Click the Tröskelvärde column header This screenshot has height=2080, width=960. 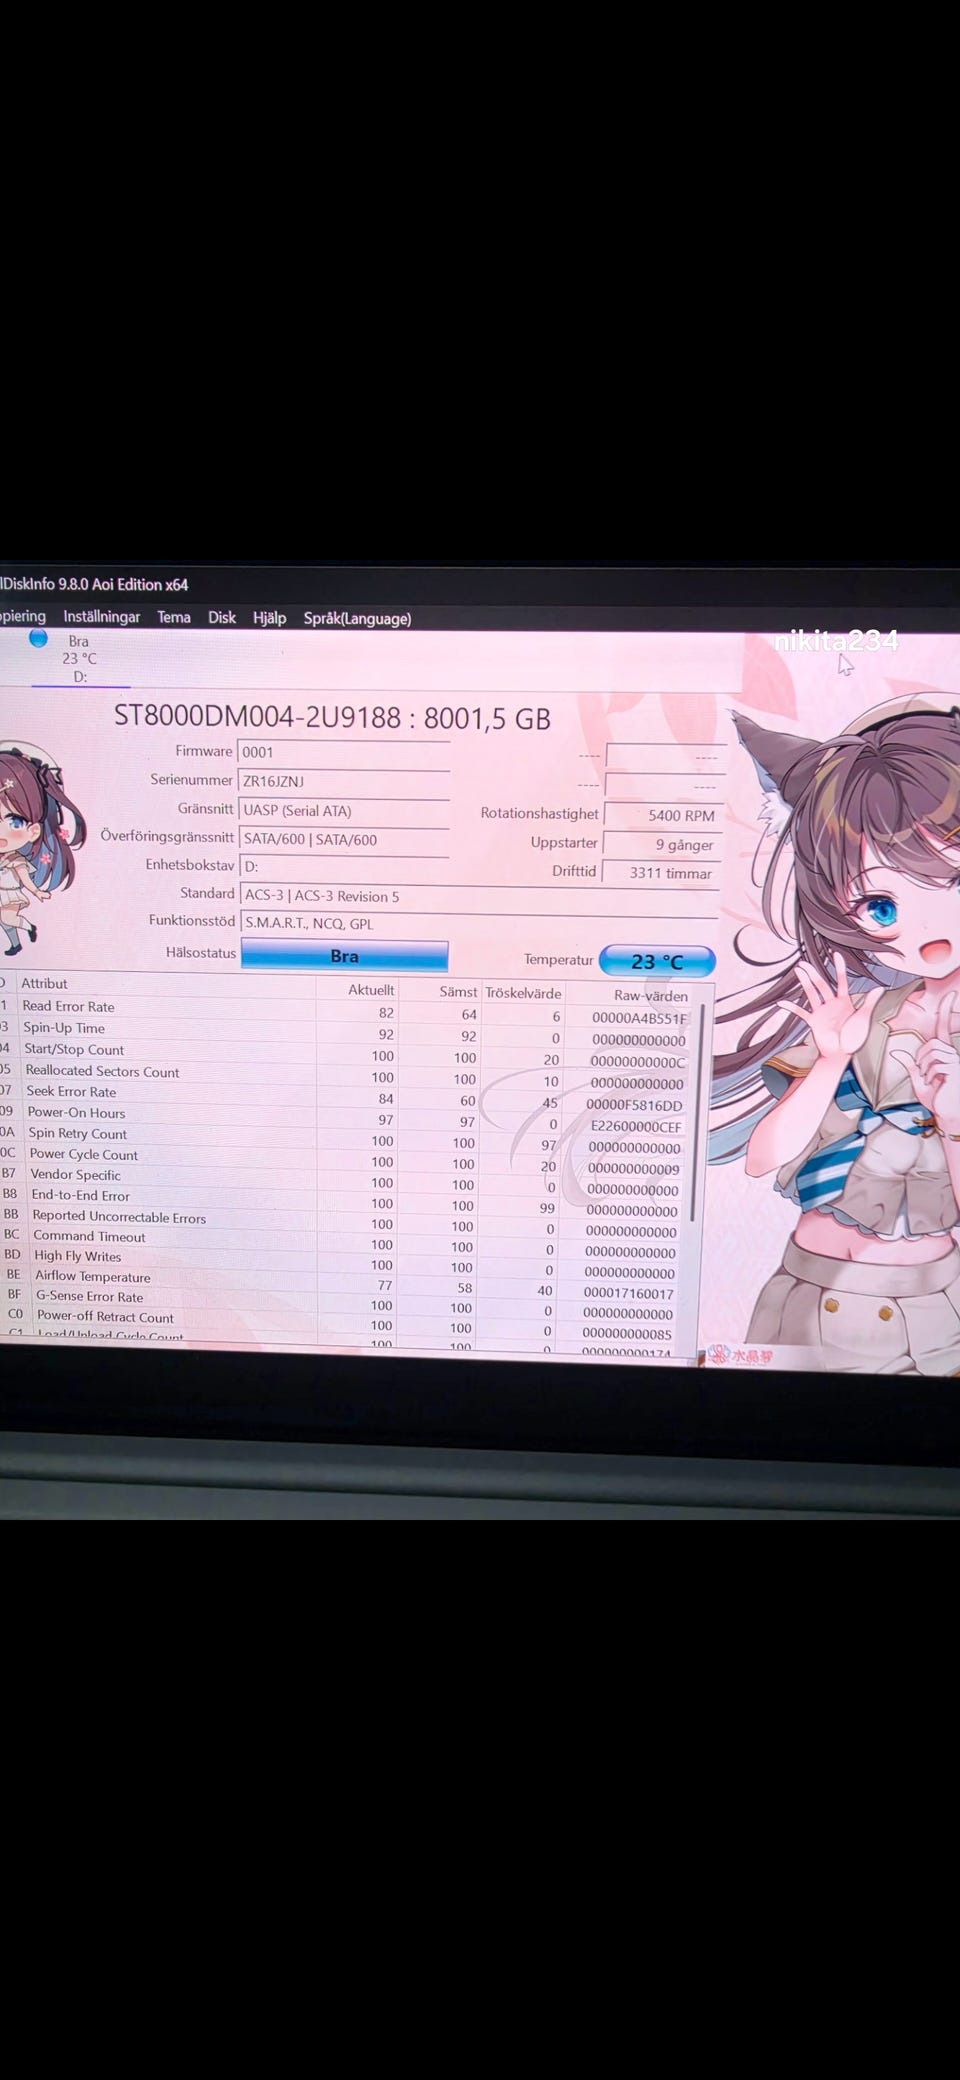[523, 993]
